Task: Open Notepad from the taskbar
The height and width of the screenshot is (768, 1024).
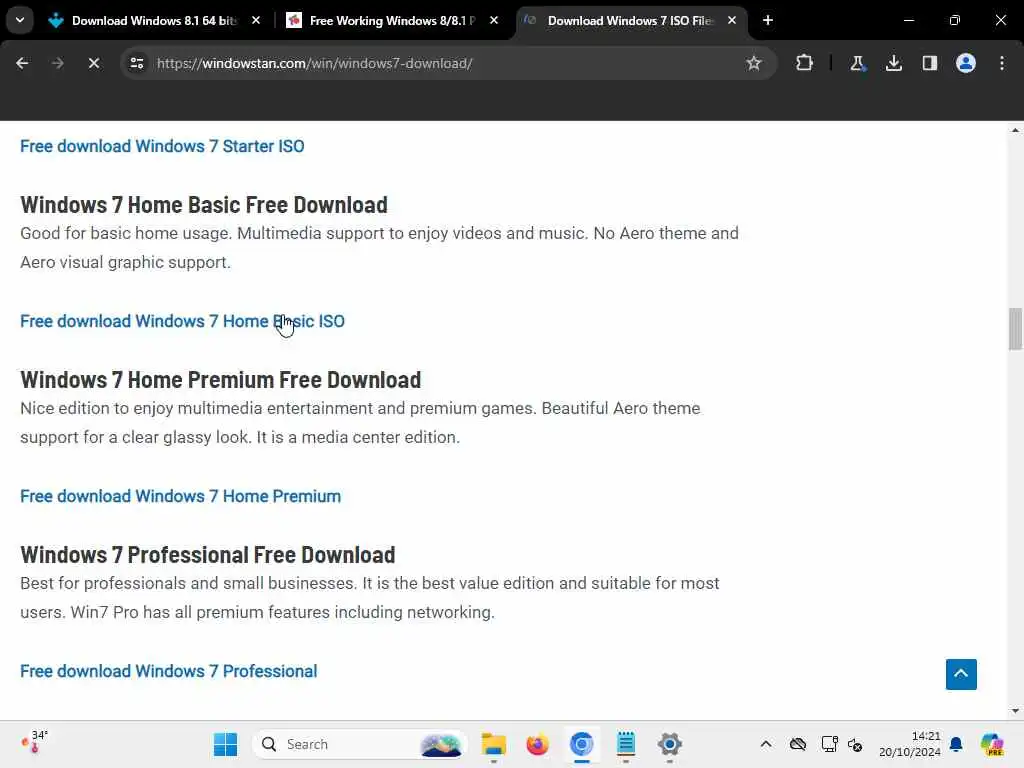Action: [x=626, y=744]
